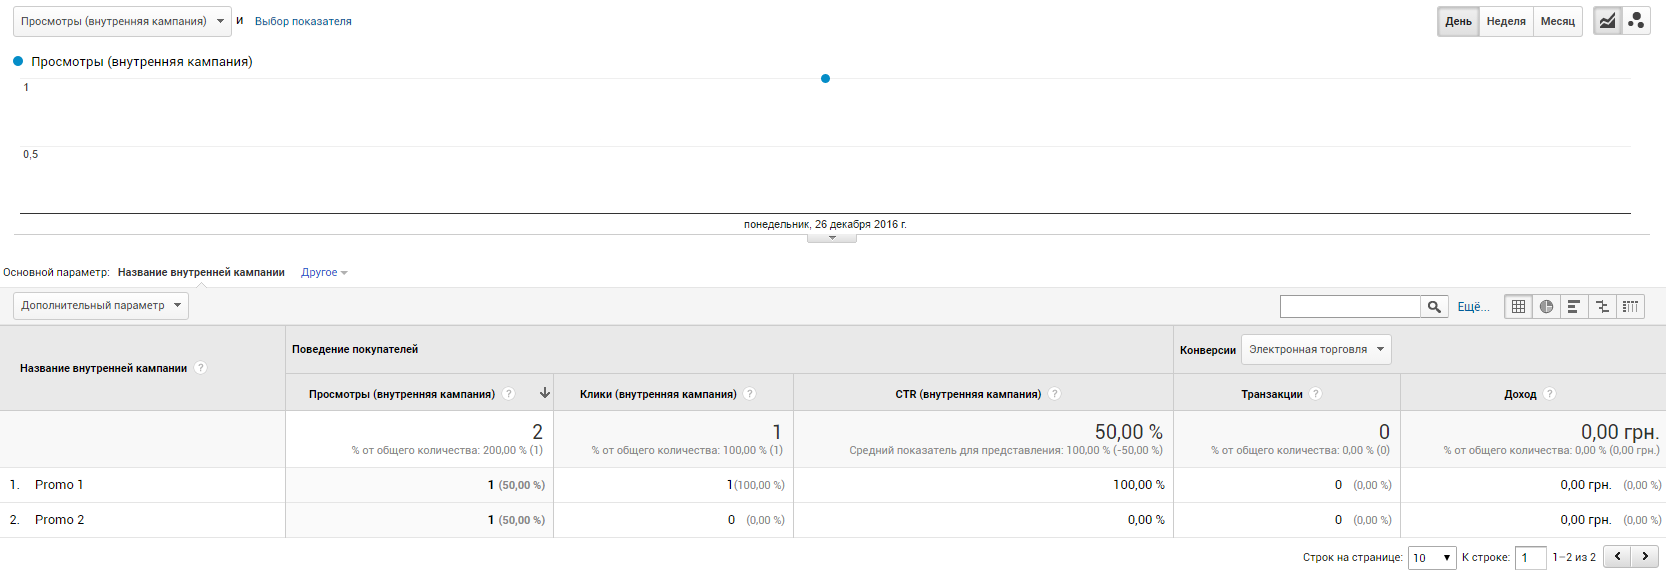Go to next page of results
1666x575 pixels.
tap(1645, 556)
